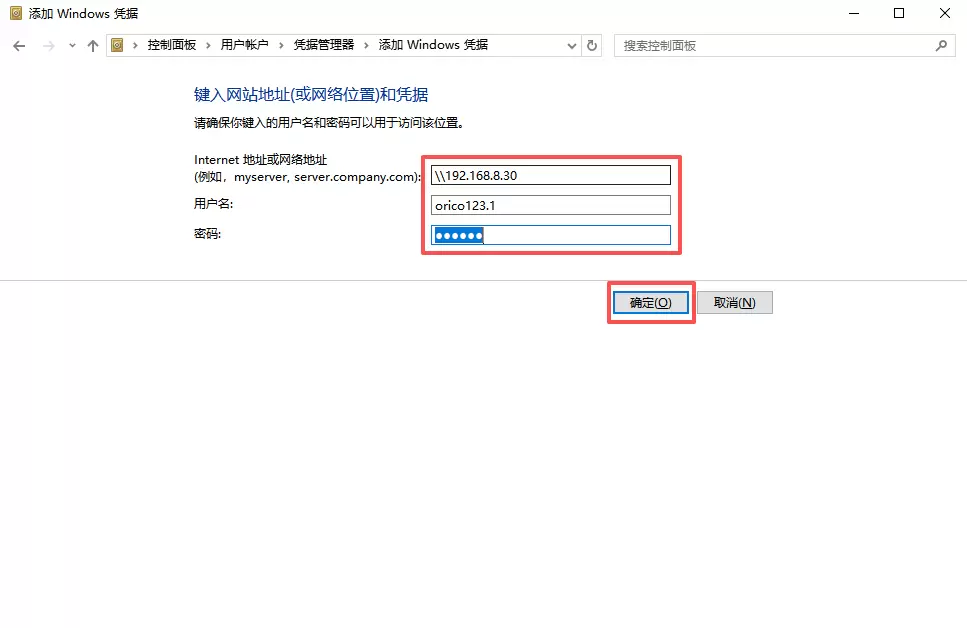967x628 pixels.
Task: Go up one level with the up arrow
Action: (x=93, y=46)
